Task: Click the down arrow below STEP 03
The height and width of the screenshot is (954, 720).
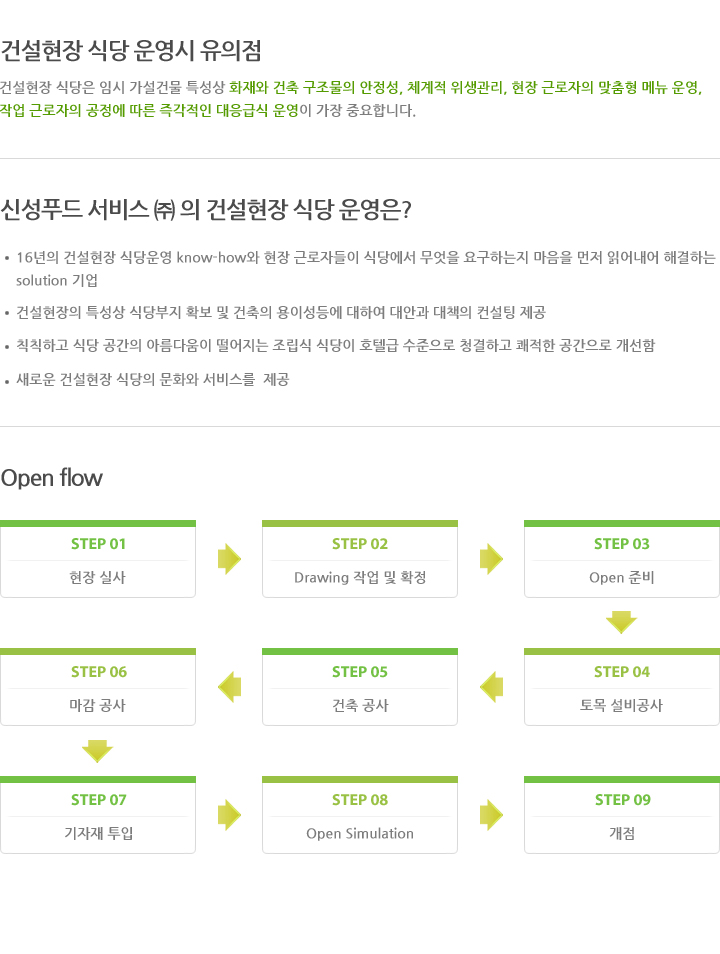Action: tap(621, 623)
